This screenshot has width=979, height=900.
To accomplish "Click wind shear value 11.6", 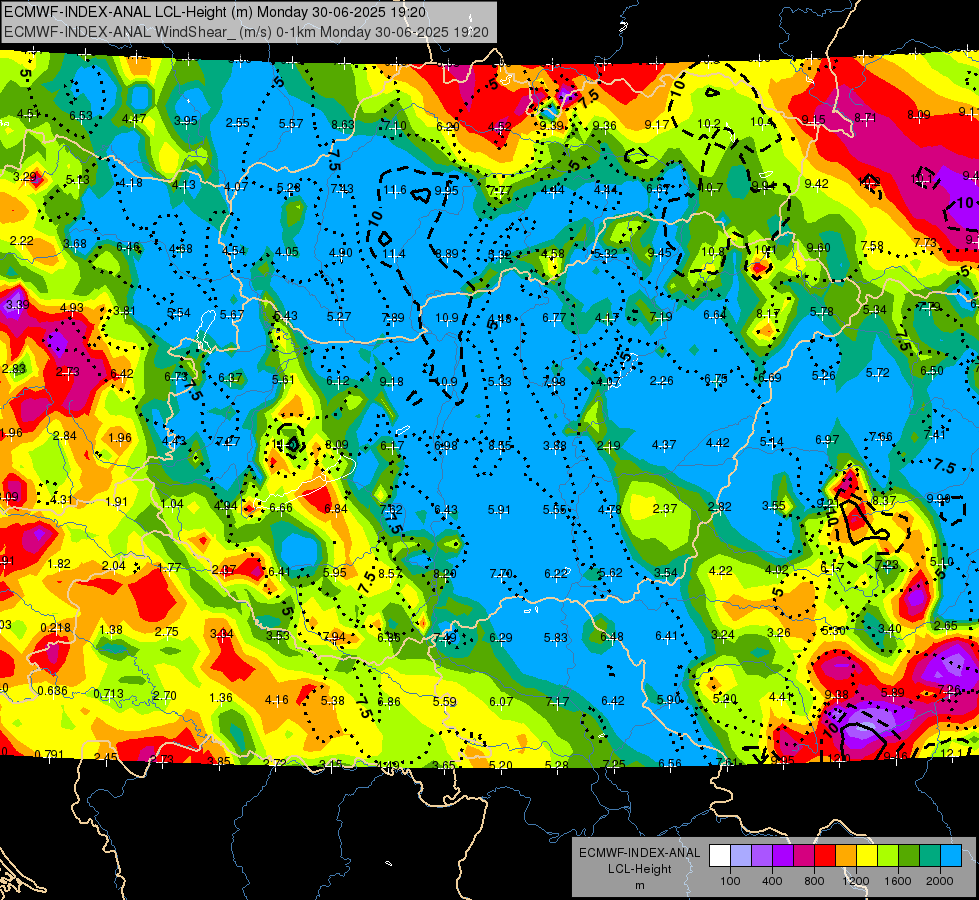I will [395, 190].
